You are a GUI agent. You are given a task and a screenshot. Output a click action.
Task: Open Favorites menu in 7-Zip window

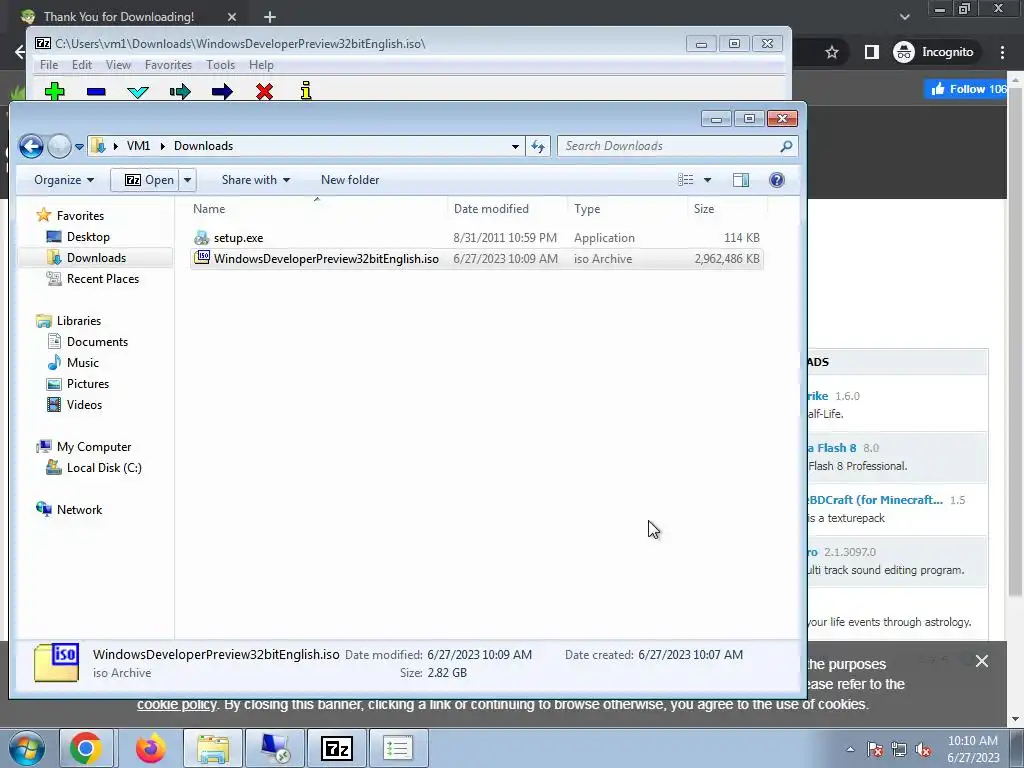coord(168,65)
